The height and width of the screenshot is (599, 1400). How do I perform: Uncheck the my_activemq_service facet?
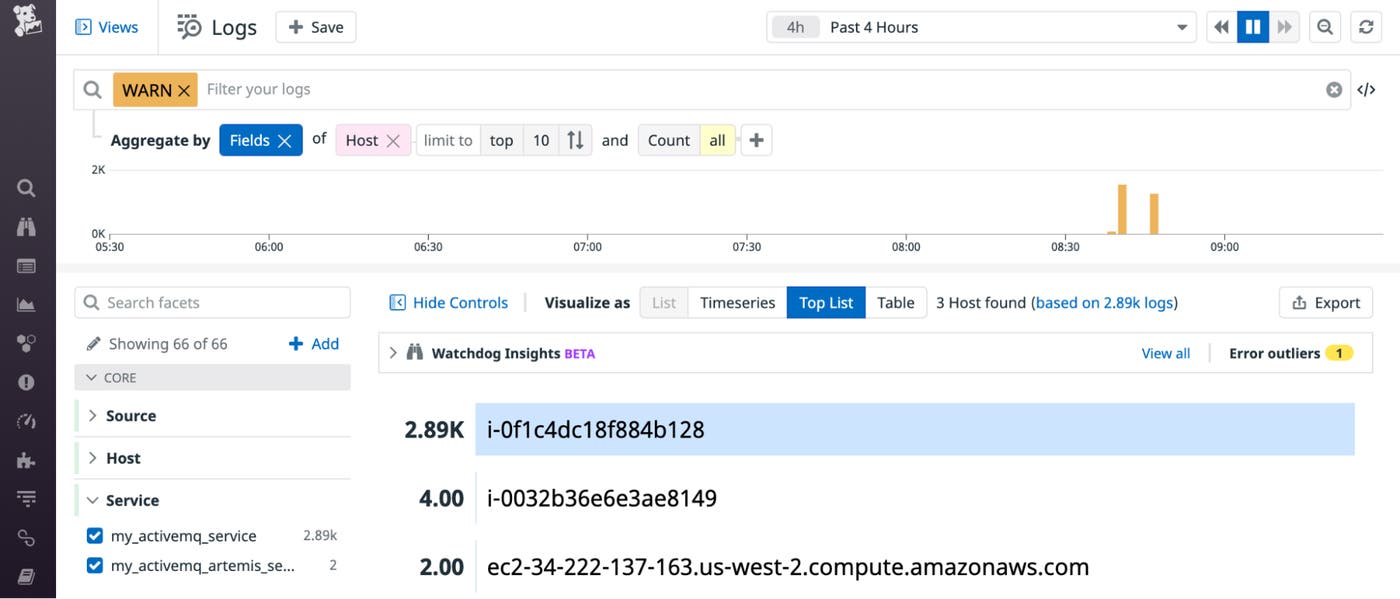[94, 535]
